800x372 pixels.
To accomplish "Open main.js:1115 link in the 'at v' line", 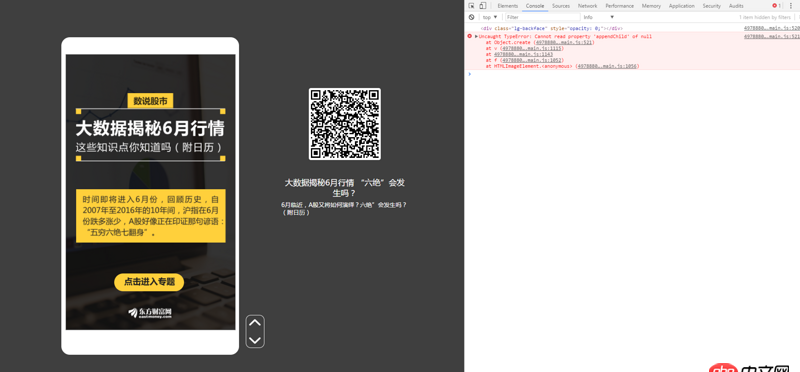I will (x=531, y=48).
